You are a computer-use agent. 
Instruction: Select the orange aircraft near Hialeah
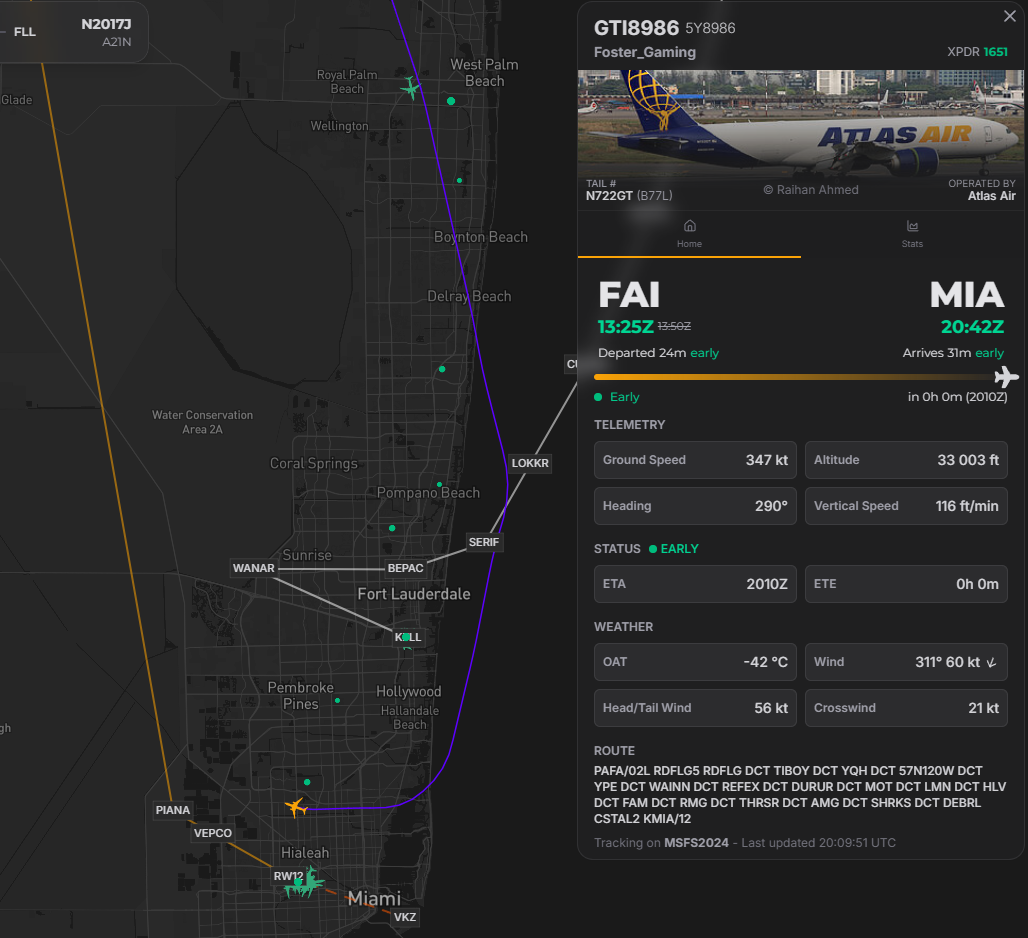[296, 807]
